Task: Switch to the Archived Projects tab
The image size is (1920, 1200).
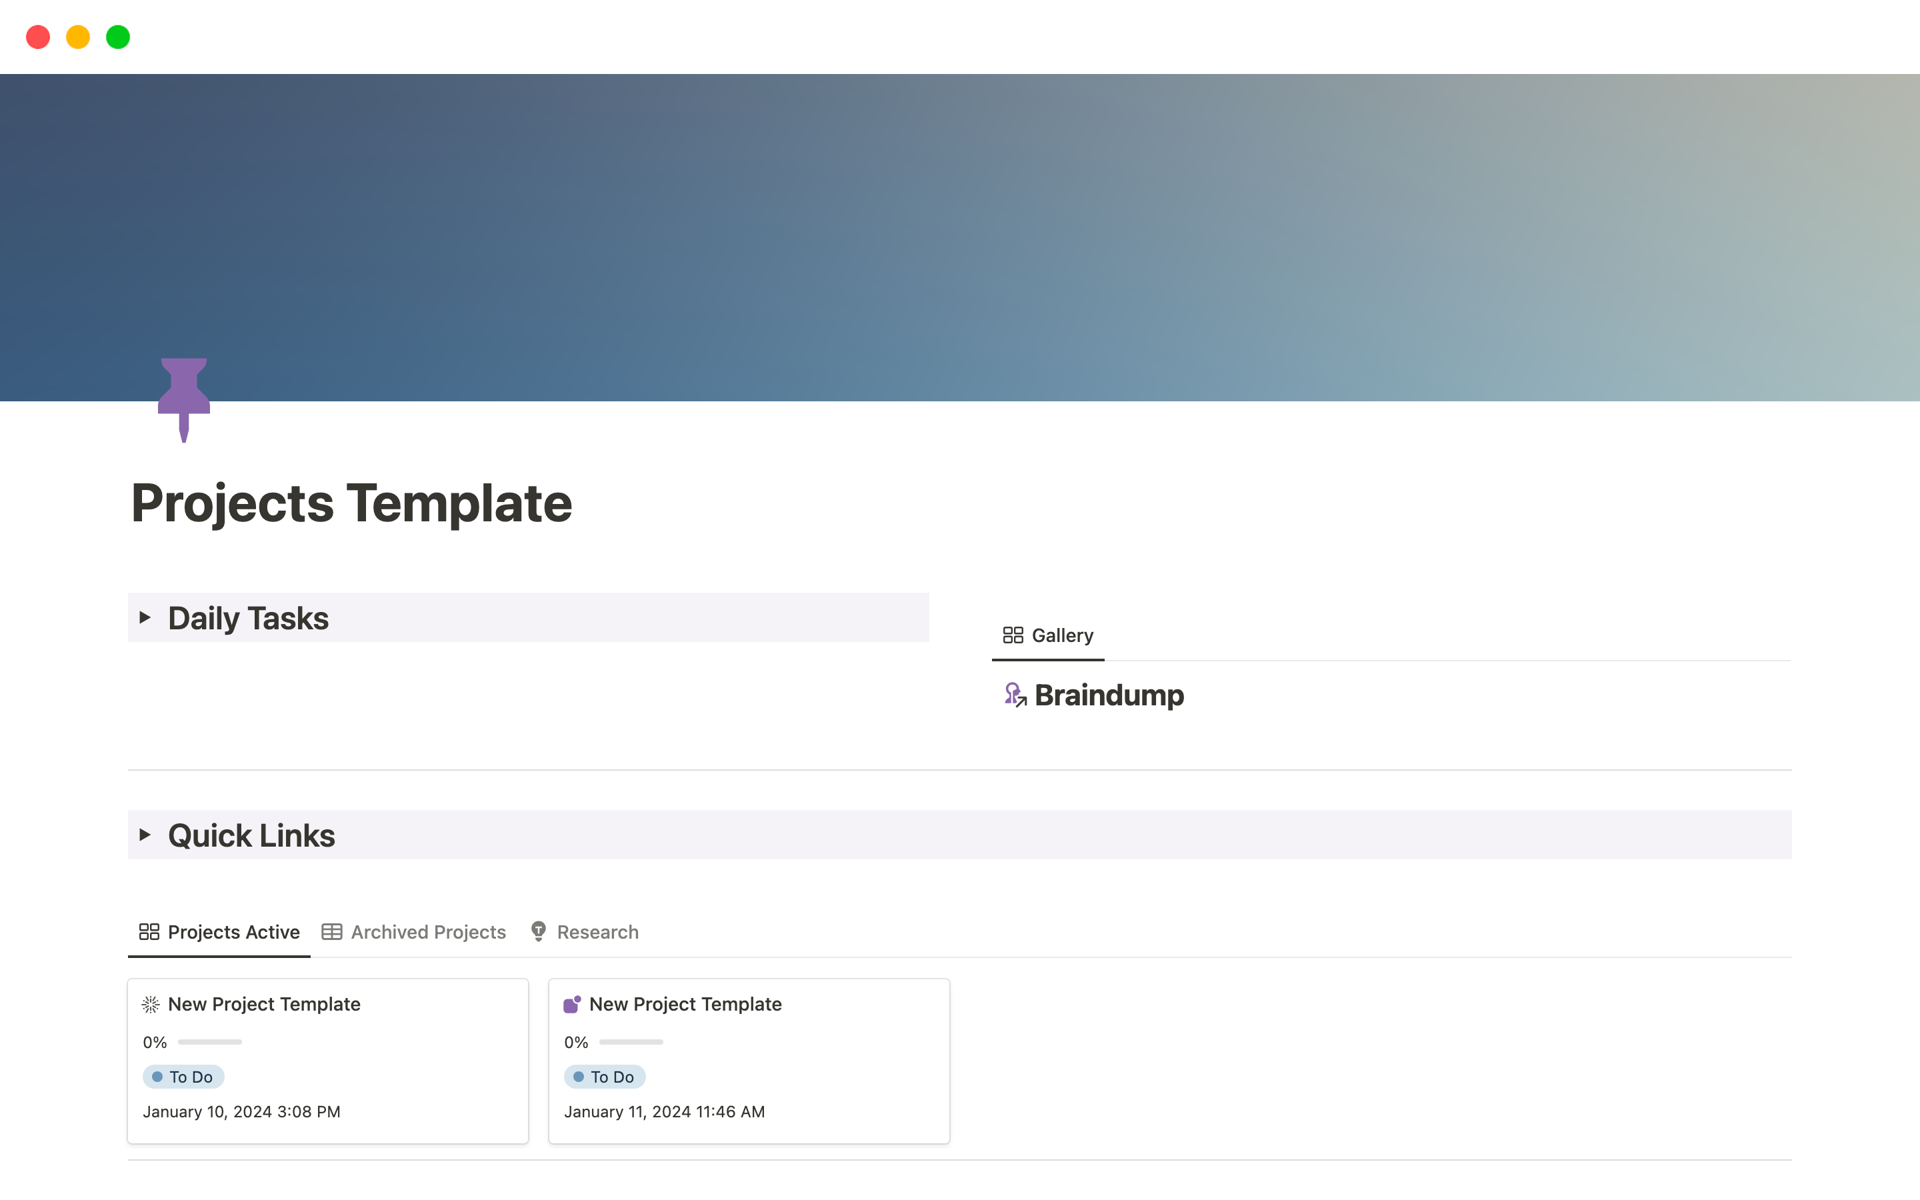Action: (428, 932)
